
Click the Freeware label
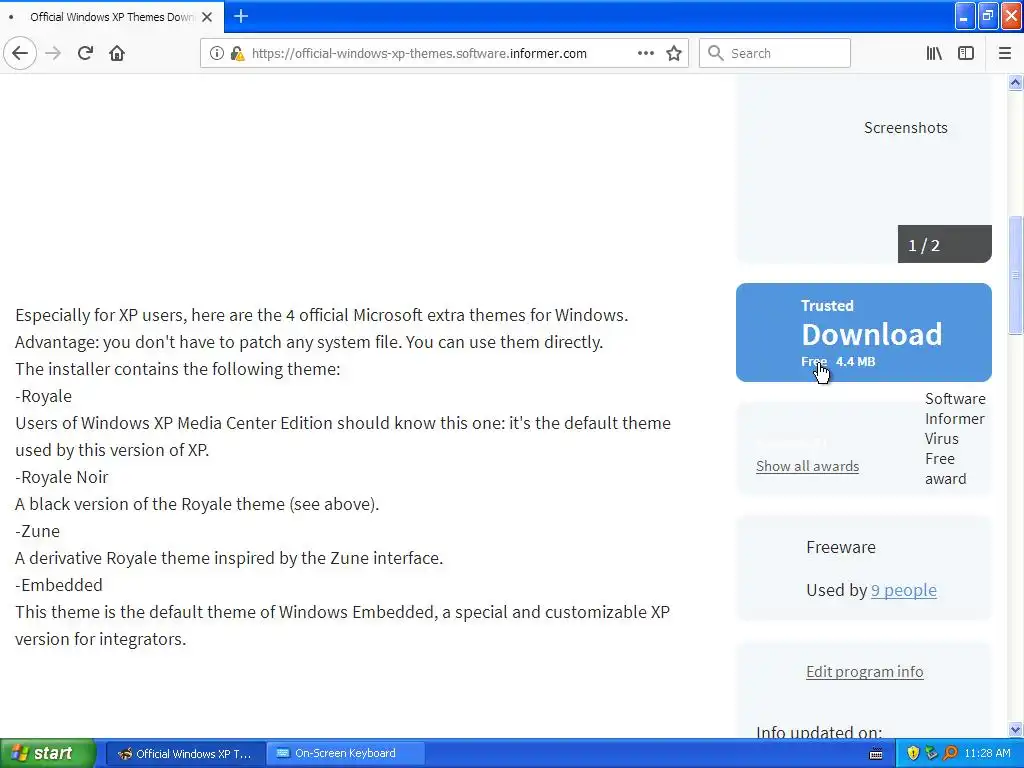[x=841, y=547]
